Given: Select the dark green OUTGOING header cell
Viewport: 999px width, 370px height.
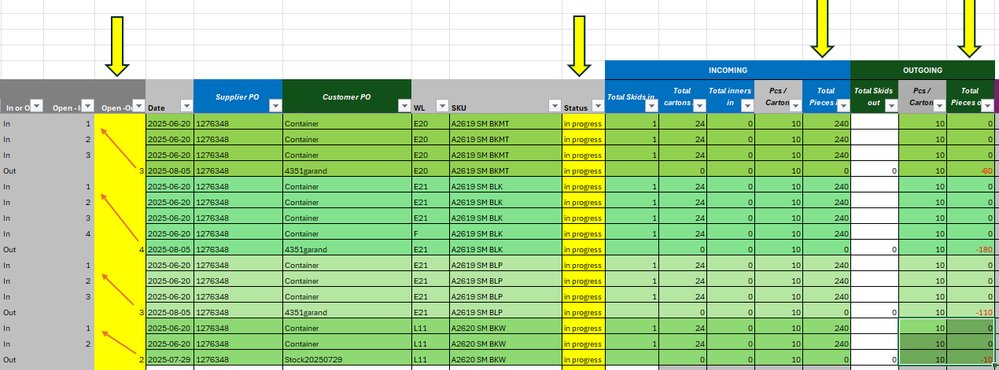Looking at the screenshot, I should point(923,70).
